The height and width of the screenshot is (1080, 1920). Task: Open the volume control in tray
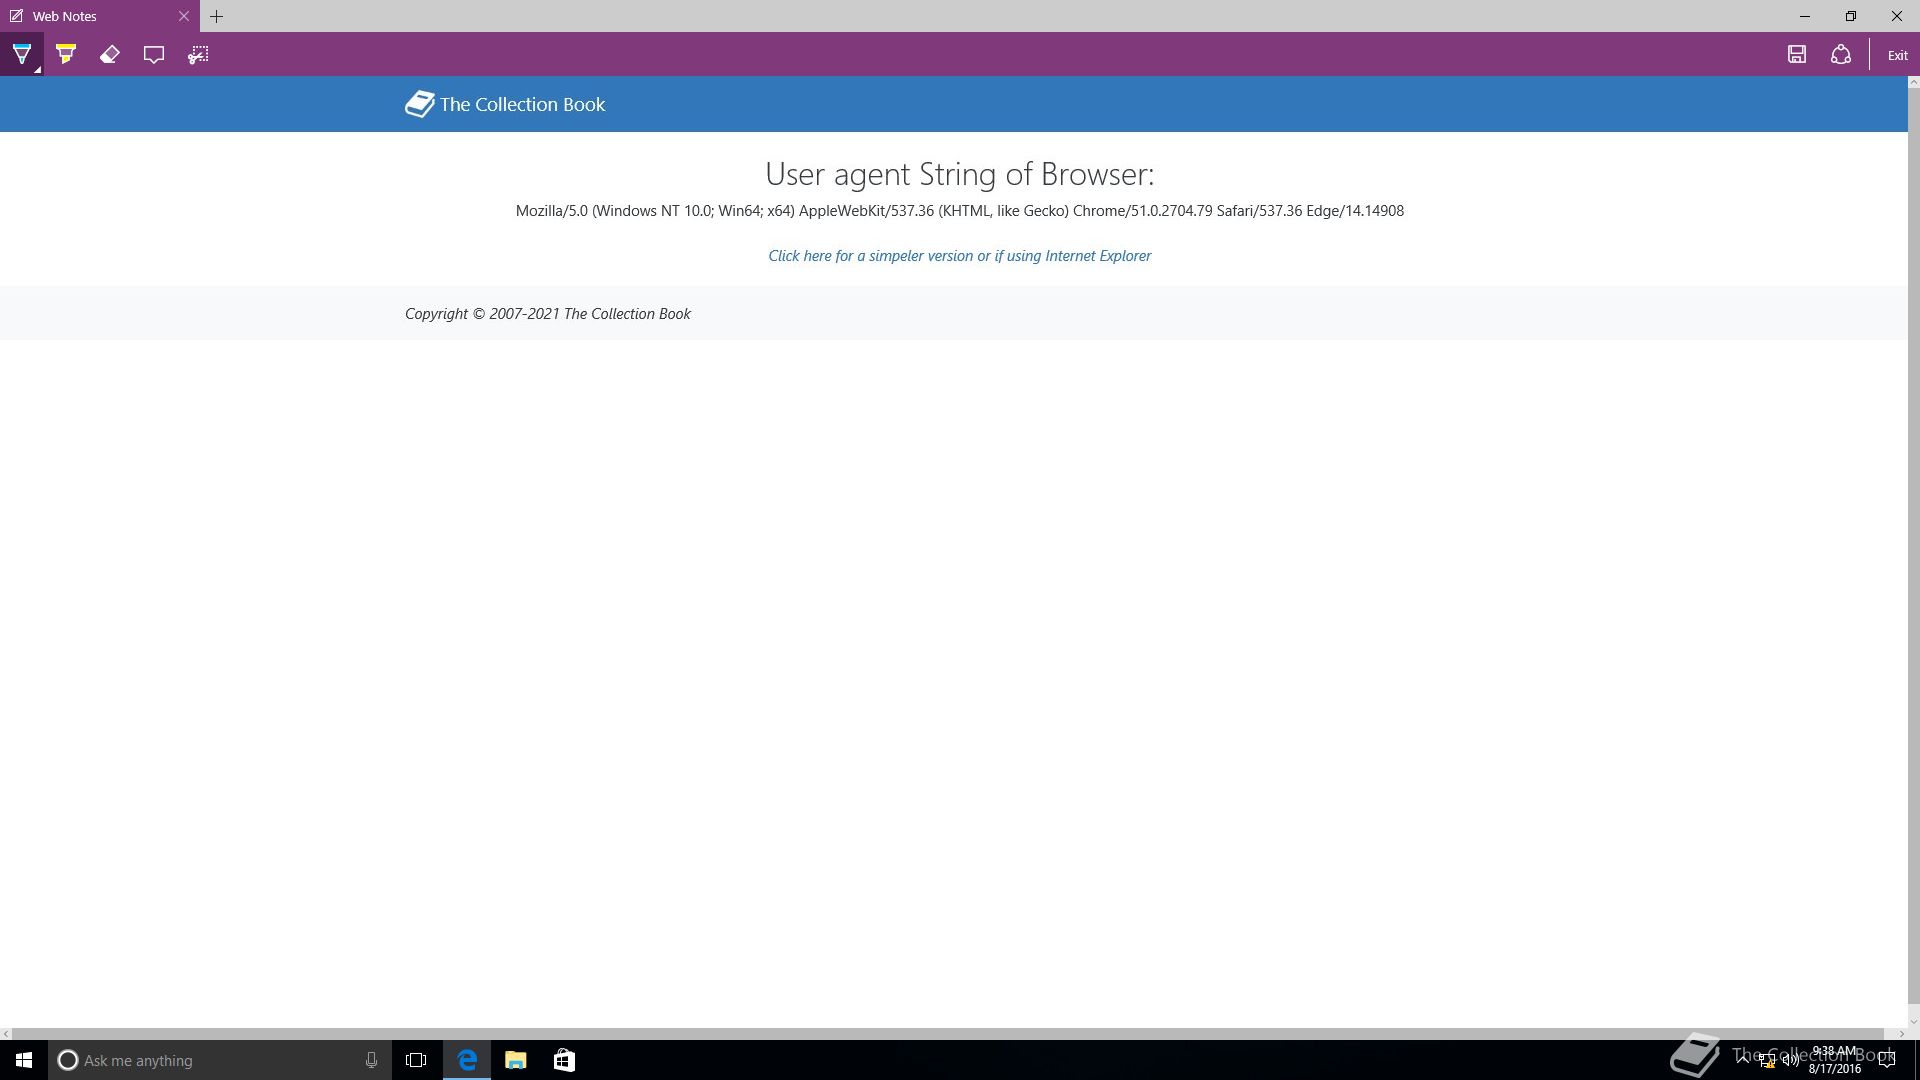[x=1790, y=1060]
